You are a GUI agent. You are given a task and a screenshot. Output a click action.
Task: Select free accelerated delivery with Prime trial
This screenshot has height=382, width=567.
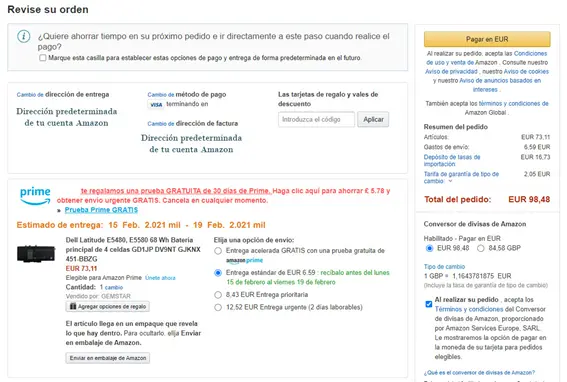pos(218,251)
